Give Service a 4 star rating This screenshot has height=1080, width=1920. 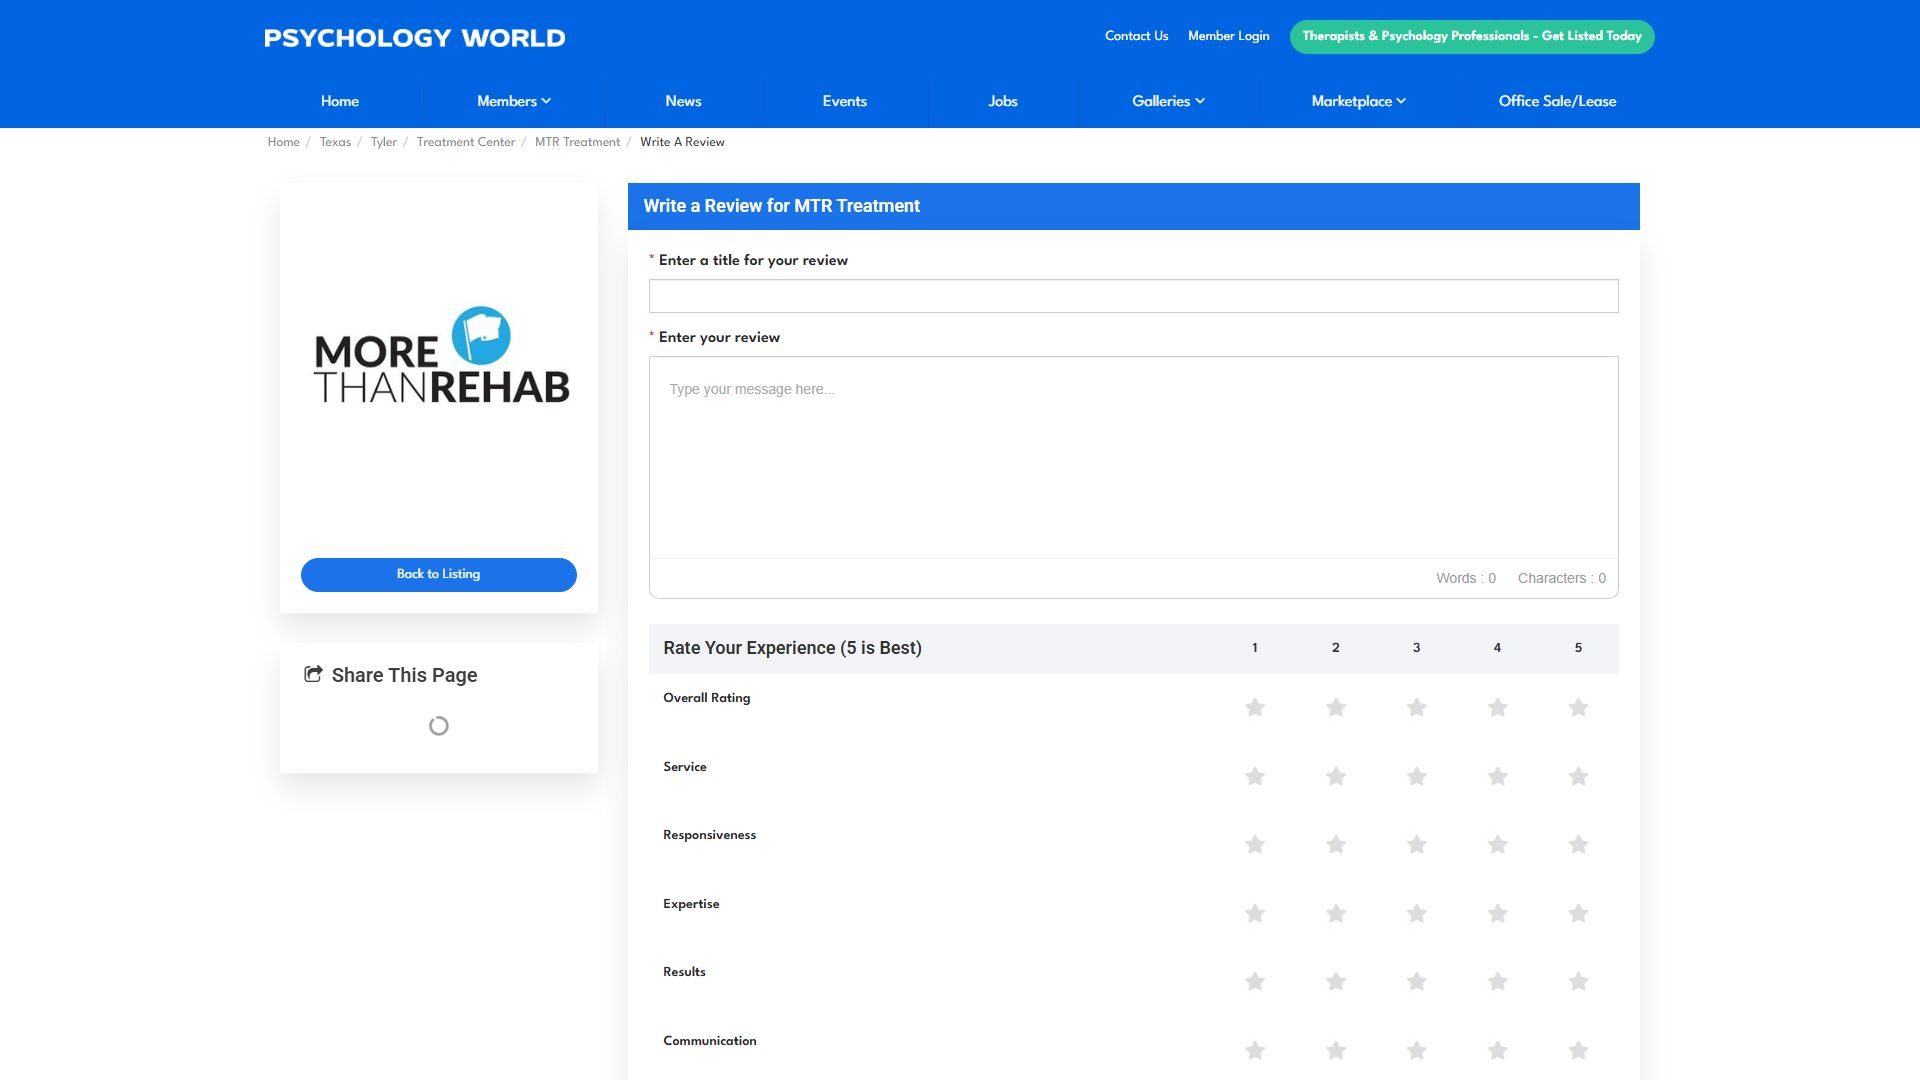click(1498, 777)
